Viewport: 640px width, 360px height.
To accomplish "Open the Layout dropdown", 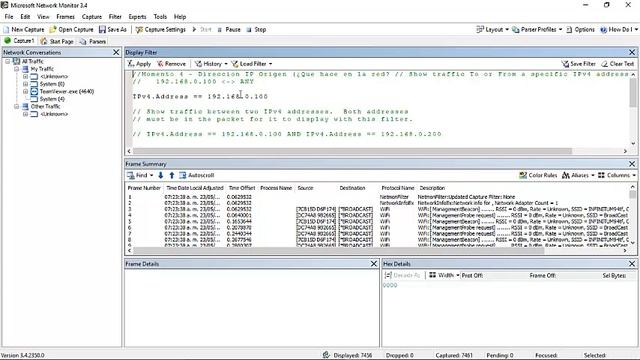I will coord(492,29).
